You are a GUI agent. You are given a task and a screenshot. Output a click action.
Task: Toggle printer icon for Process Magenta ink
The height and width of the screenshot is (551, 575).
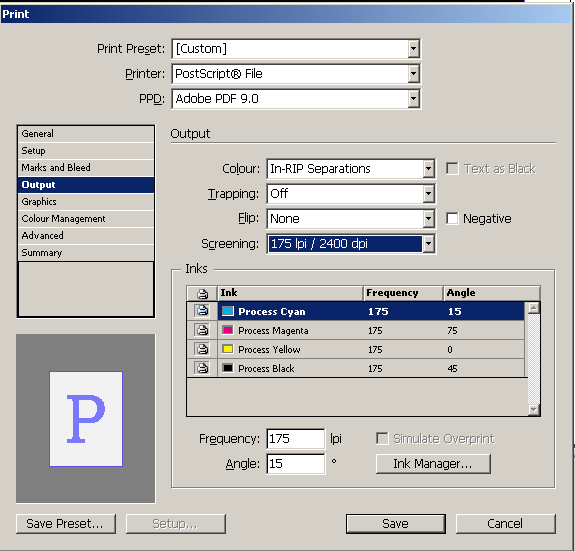pyautogui.click(x=202, y=330)
